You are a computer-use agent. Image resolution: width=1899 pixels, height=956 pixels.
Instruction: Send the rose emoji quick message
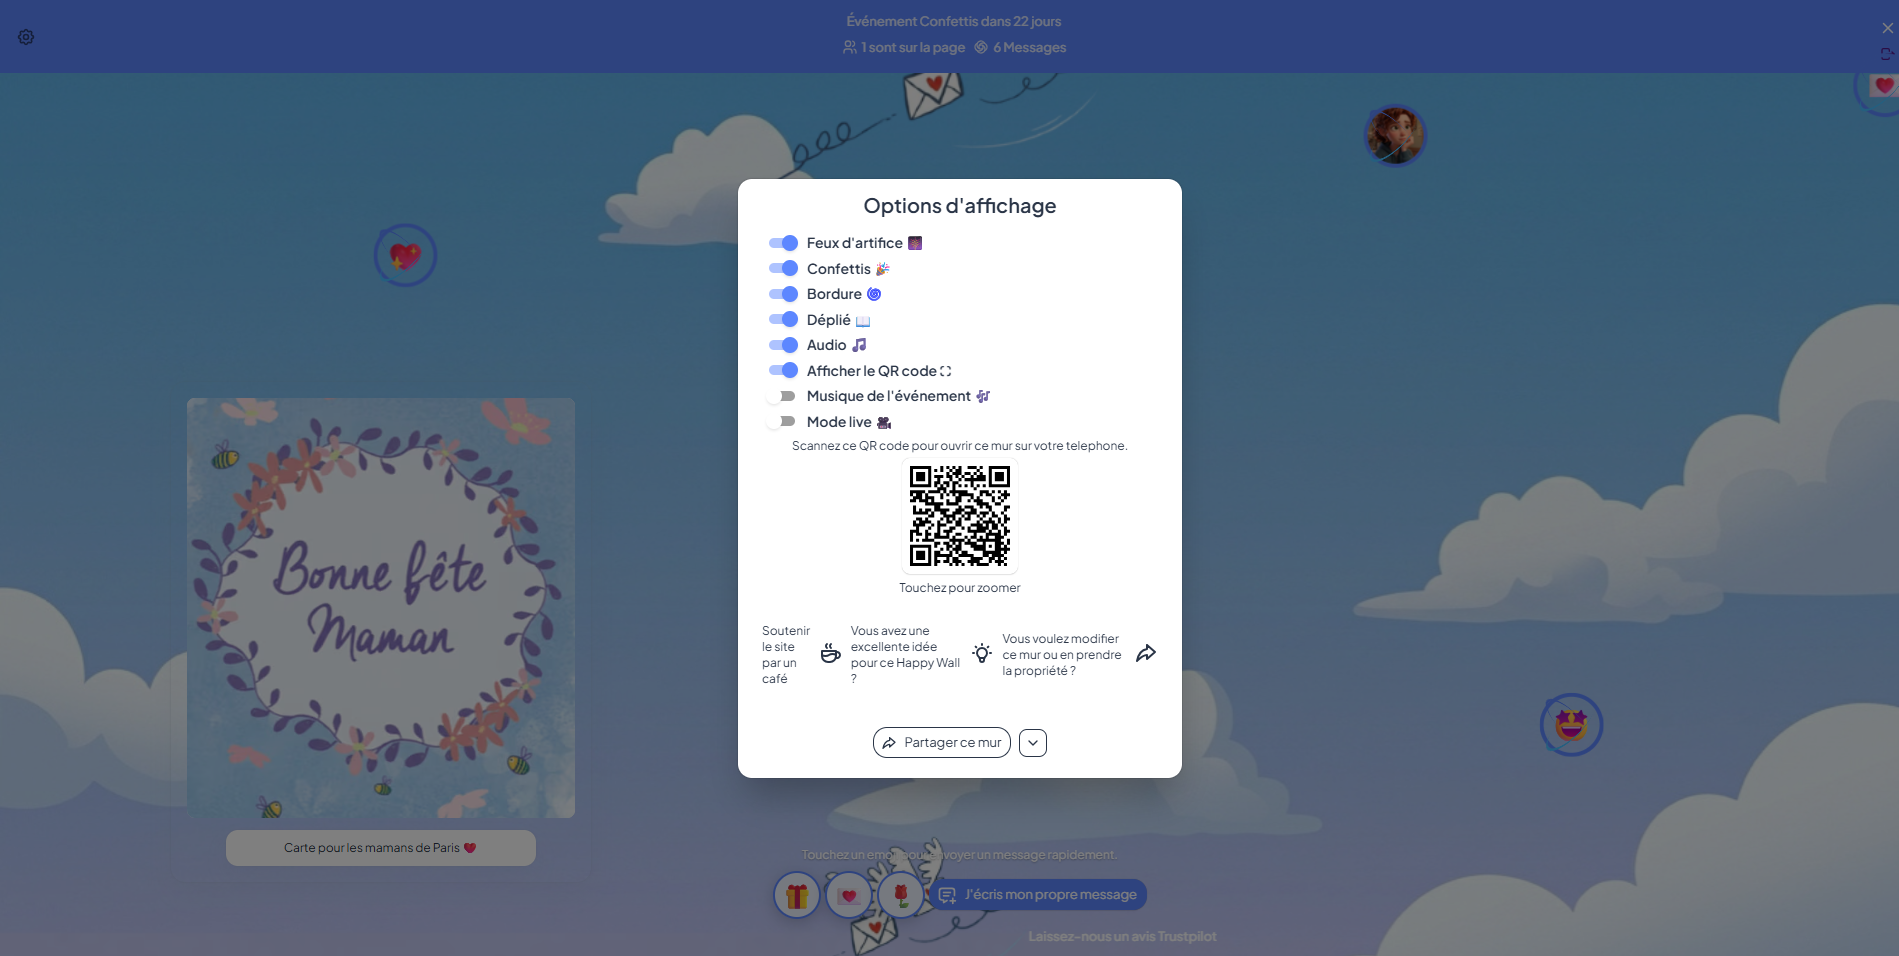(901, 895)
